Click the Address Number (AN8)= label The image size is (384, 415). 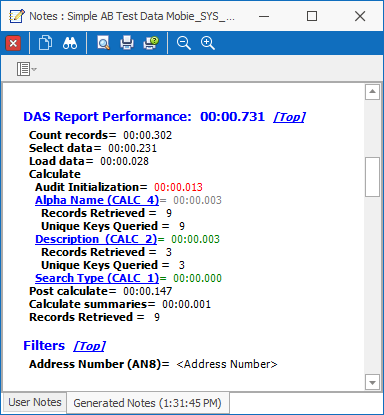coord(99,364)
